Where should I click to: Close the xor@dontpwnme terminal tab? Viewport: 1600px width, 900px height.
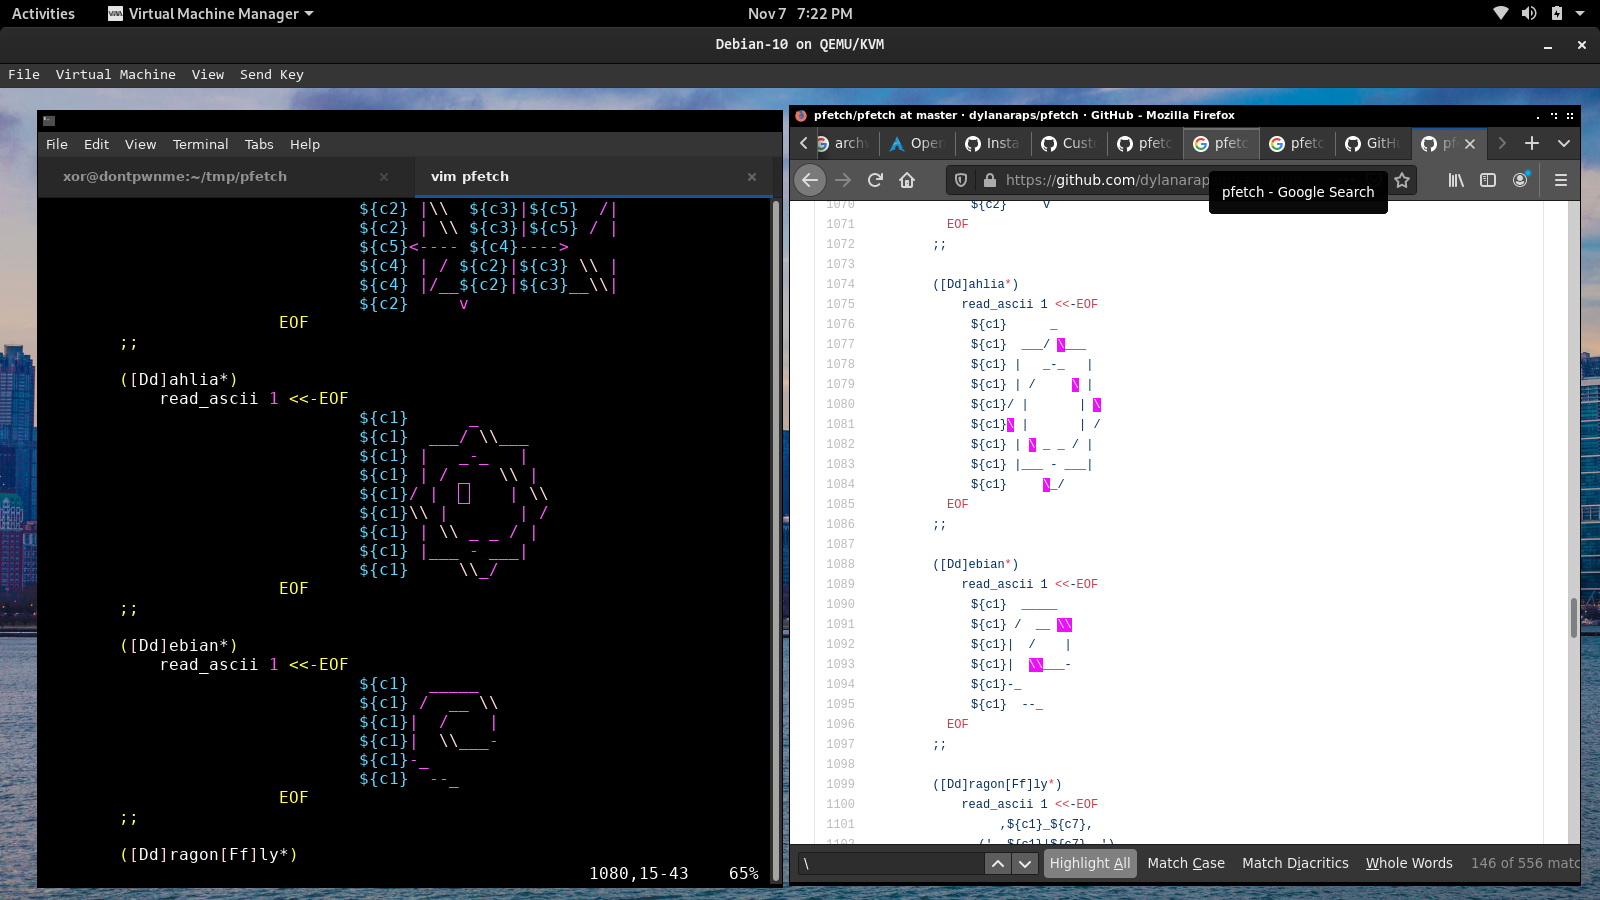click(x=384, y=177)
